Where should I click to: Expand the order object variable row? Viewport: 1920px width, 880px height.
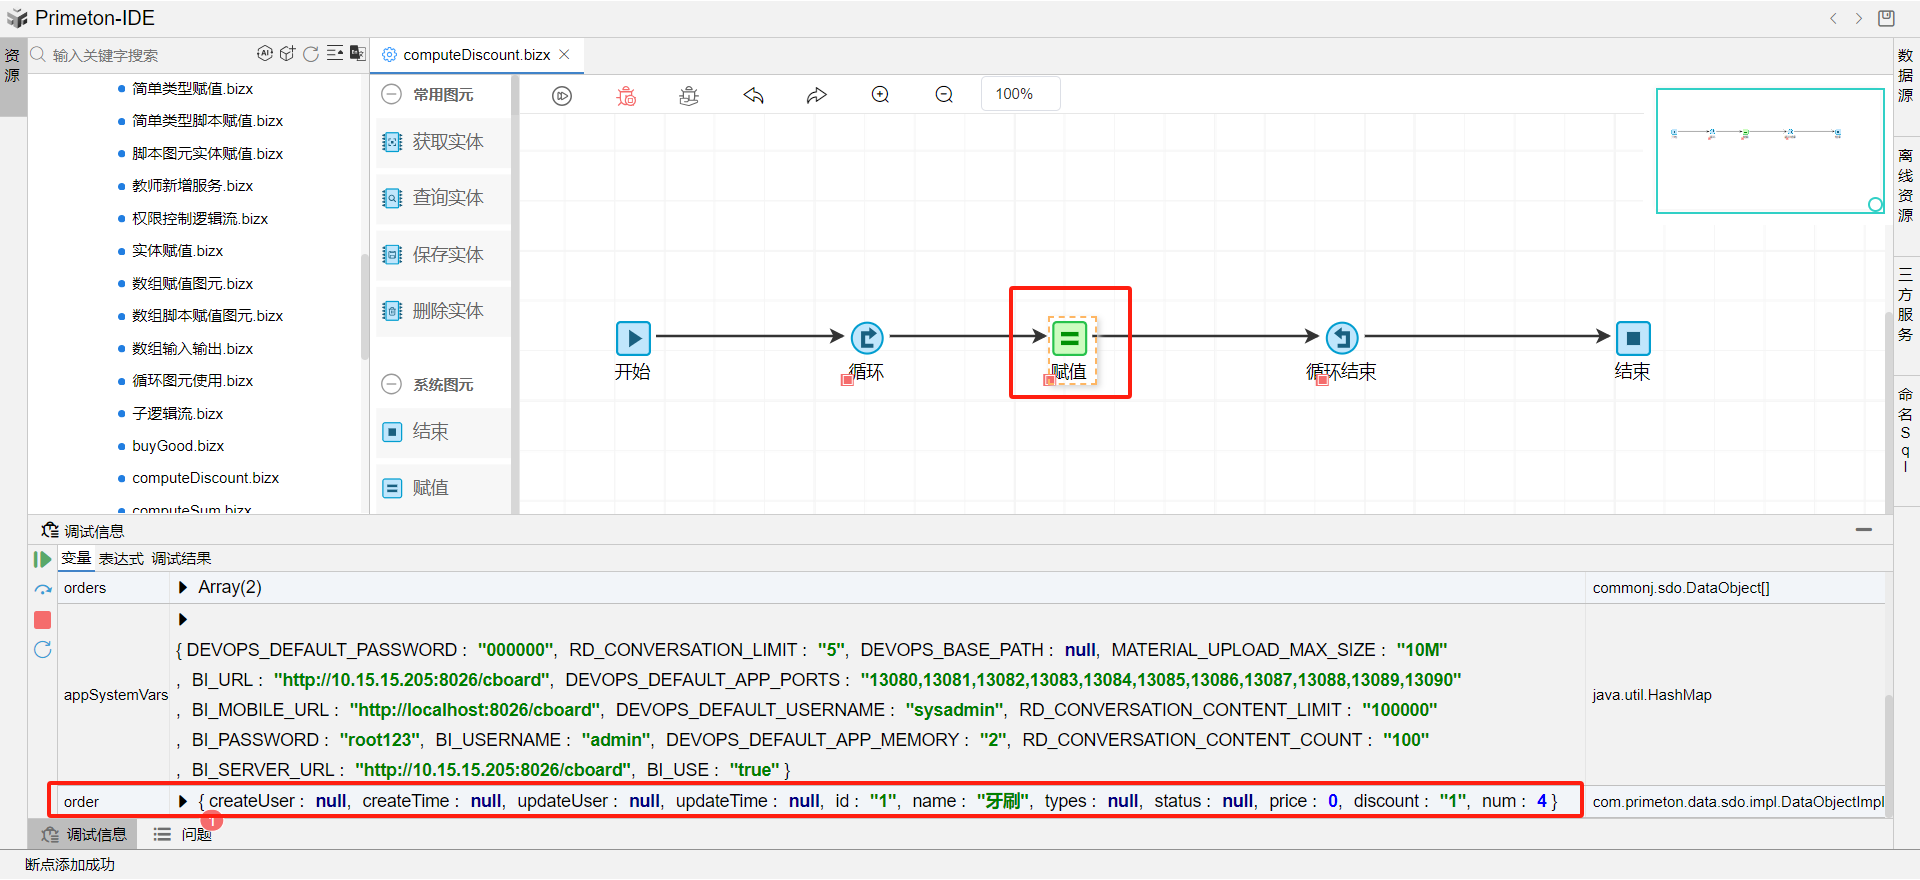pyautogui.click(x=183, y=801)
